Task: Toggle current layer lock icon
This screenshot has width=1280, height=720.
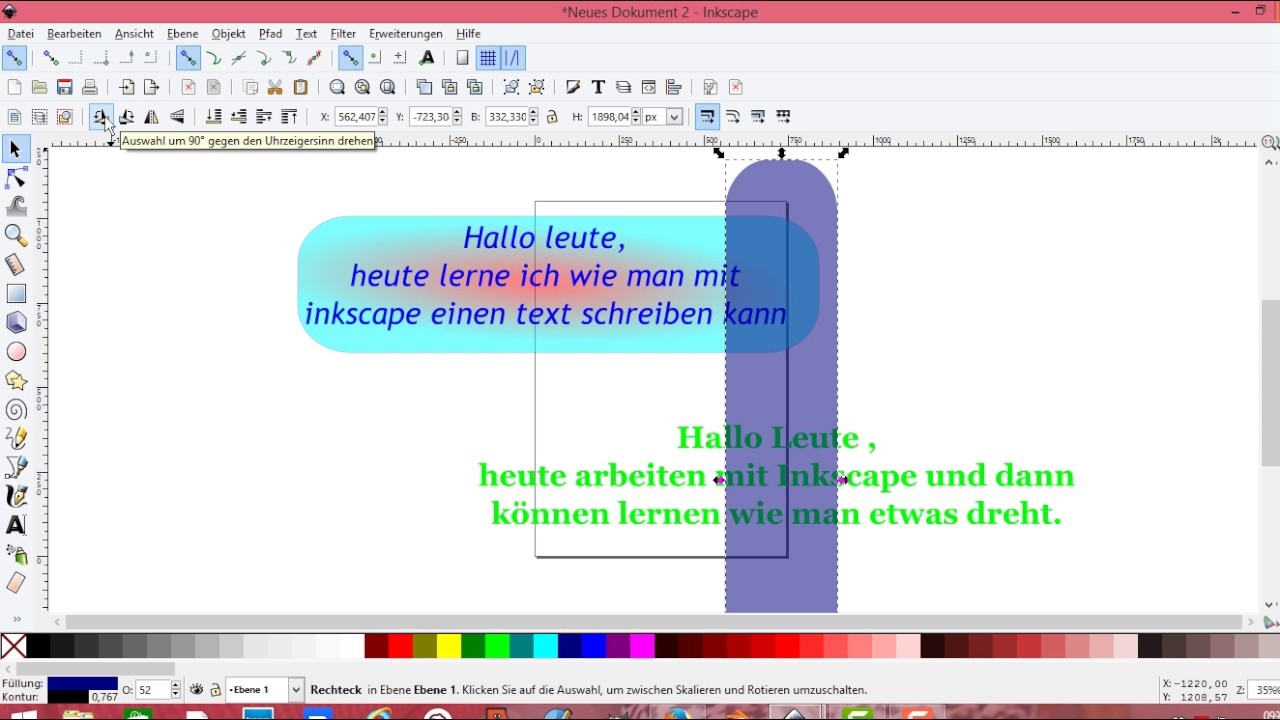Action: pos(215,690)
